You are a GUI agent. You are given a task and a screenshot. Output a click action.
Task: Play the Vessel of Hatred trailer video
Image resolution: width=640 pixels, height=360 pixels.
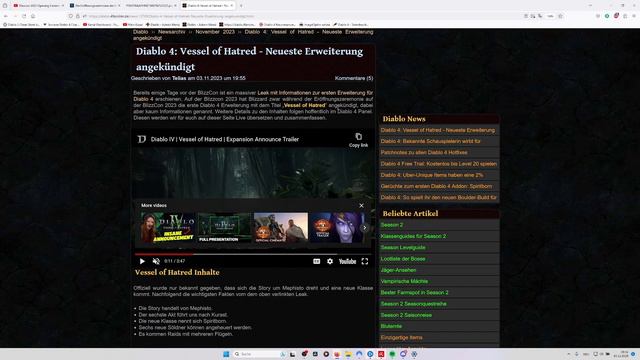click(x=142, y=261)
